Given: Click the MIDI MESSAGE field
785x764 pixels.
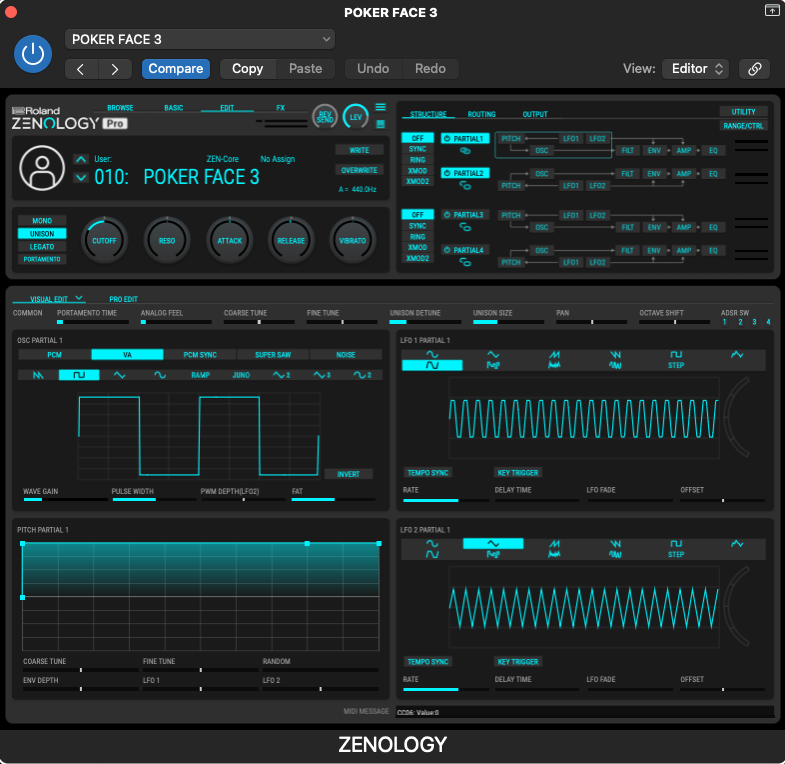Looking at the screenshot, I should pos(585,712).
